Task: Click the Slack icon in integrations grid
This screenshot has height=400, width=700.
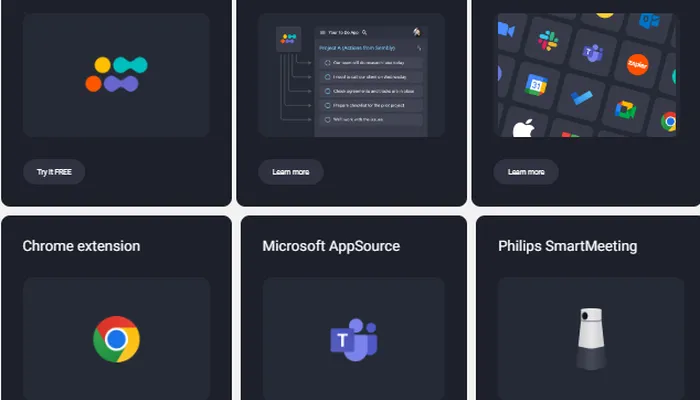Action: coord(548,41)
